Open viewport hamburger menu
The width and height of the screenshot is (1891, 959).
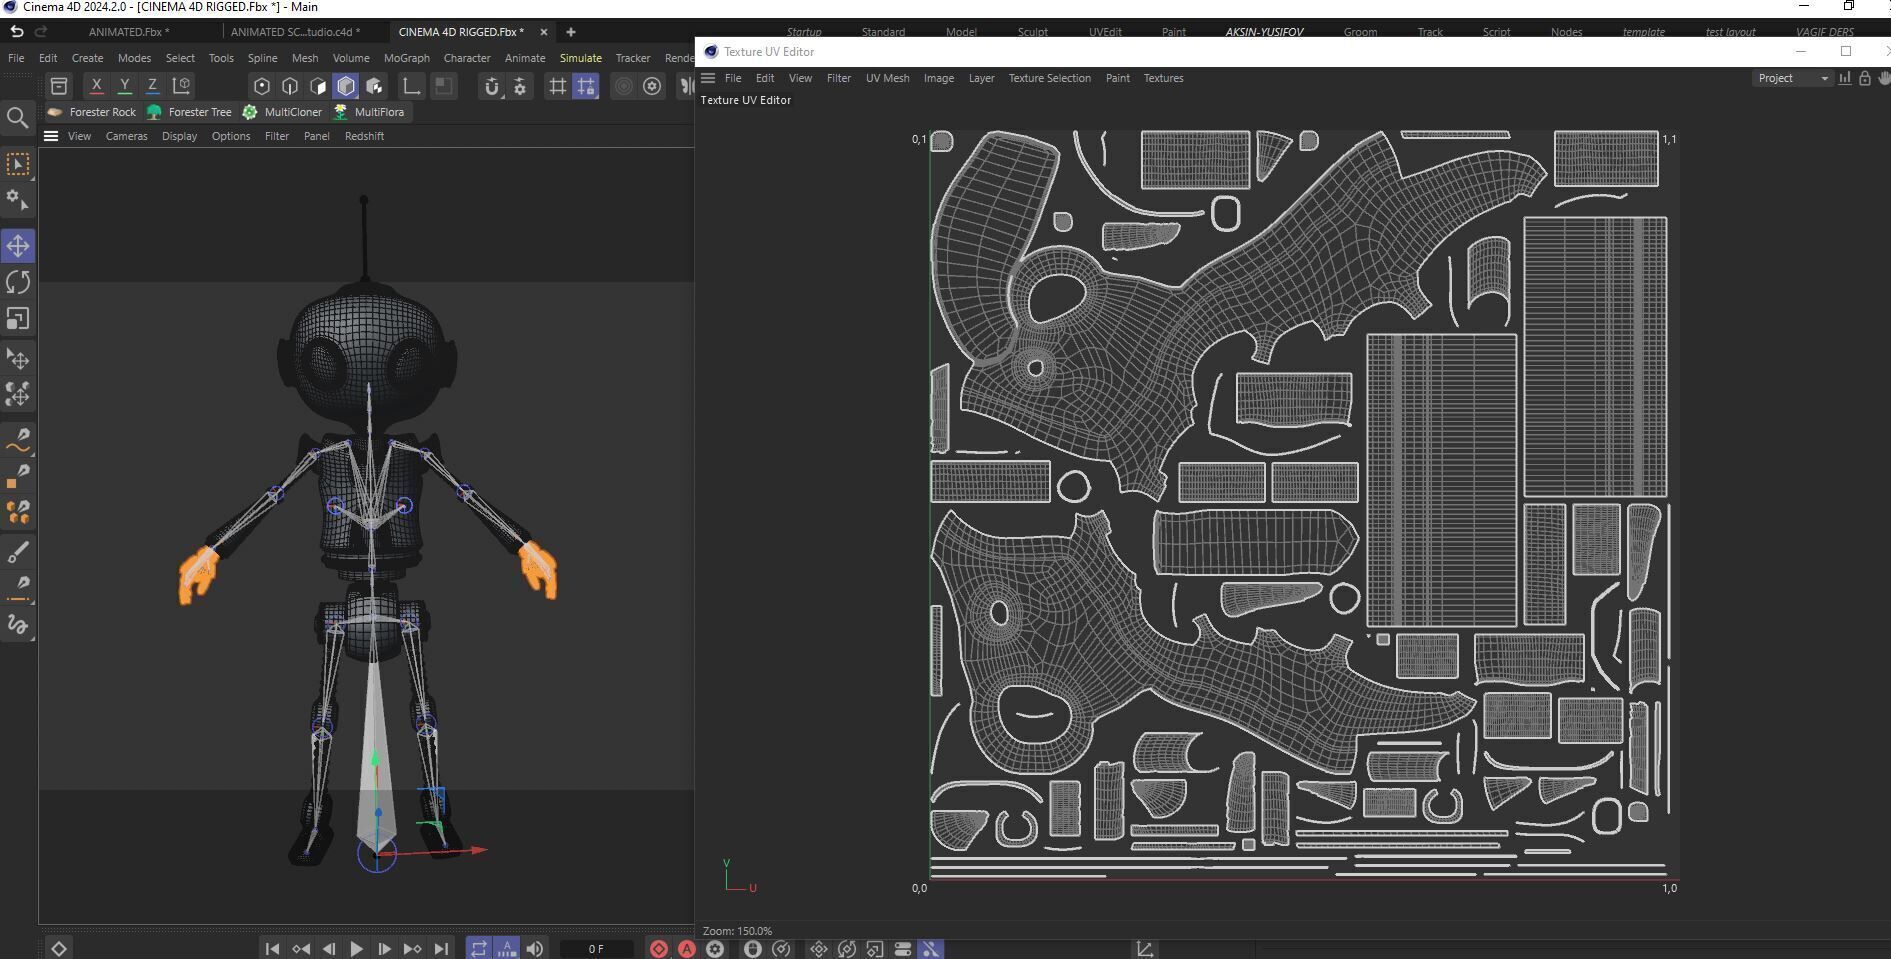click(x=51, y=136)
